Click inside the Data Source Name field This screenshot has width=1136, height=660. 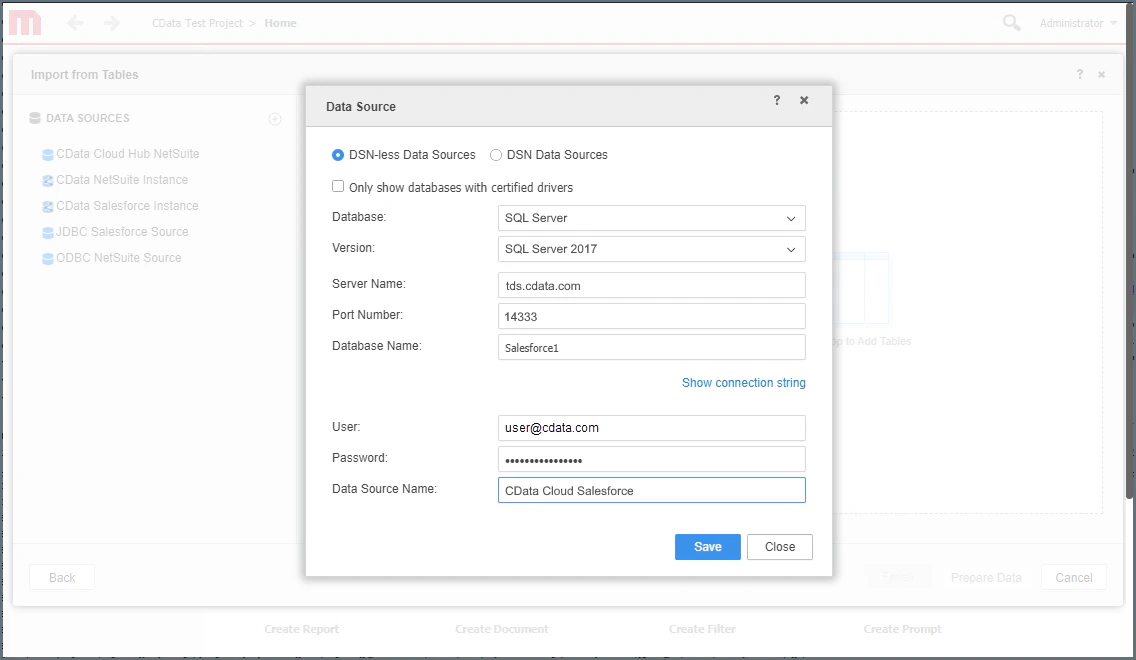pos(651,490)
